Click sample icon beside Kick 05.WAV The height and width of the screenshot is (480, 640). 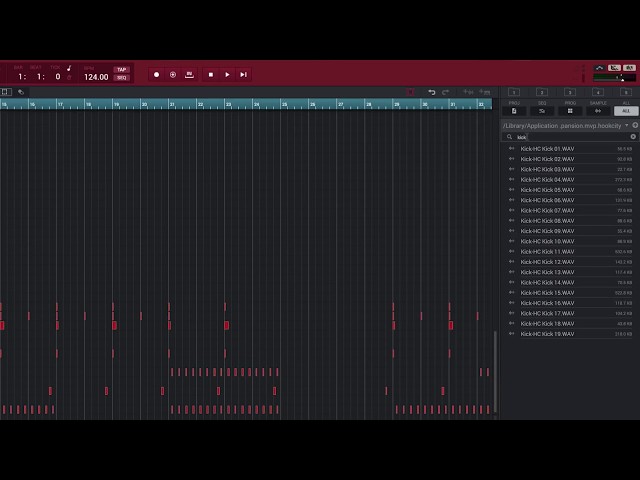coord(511,189)
